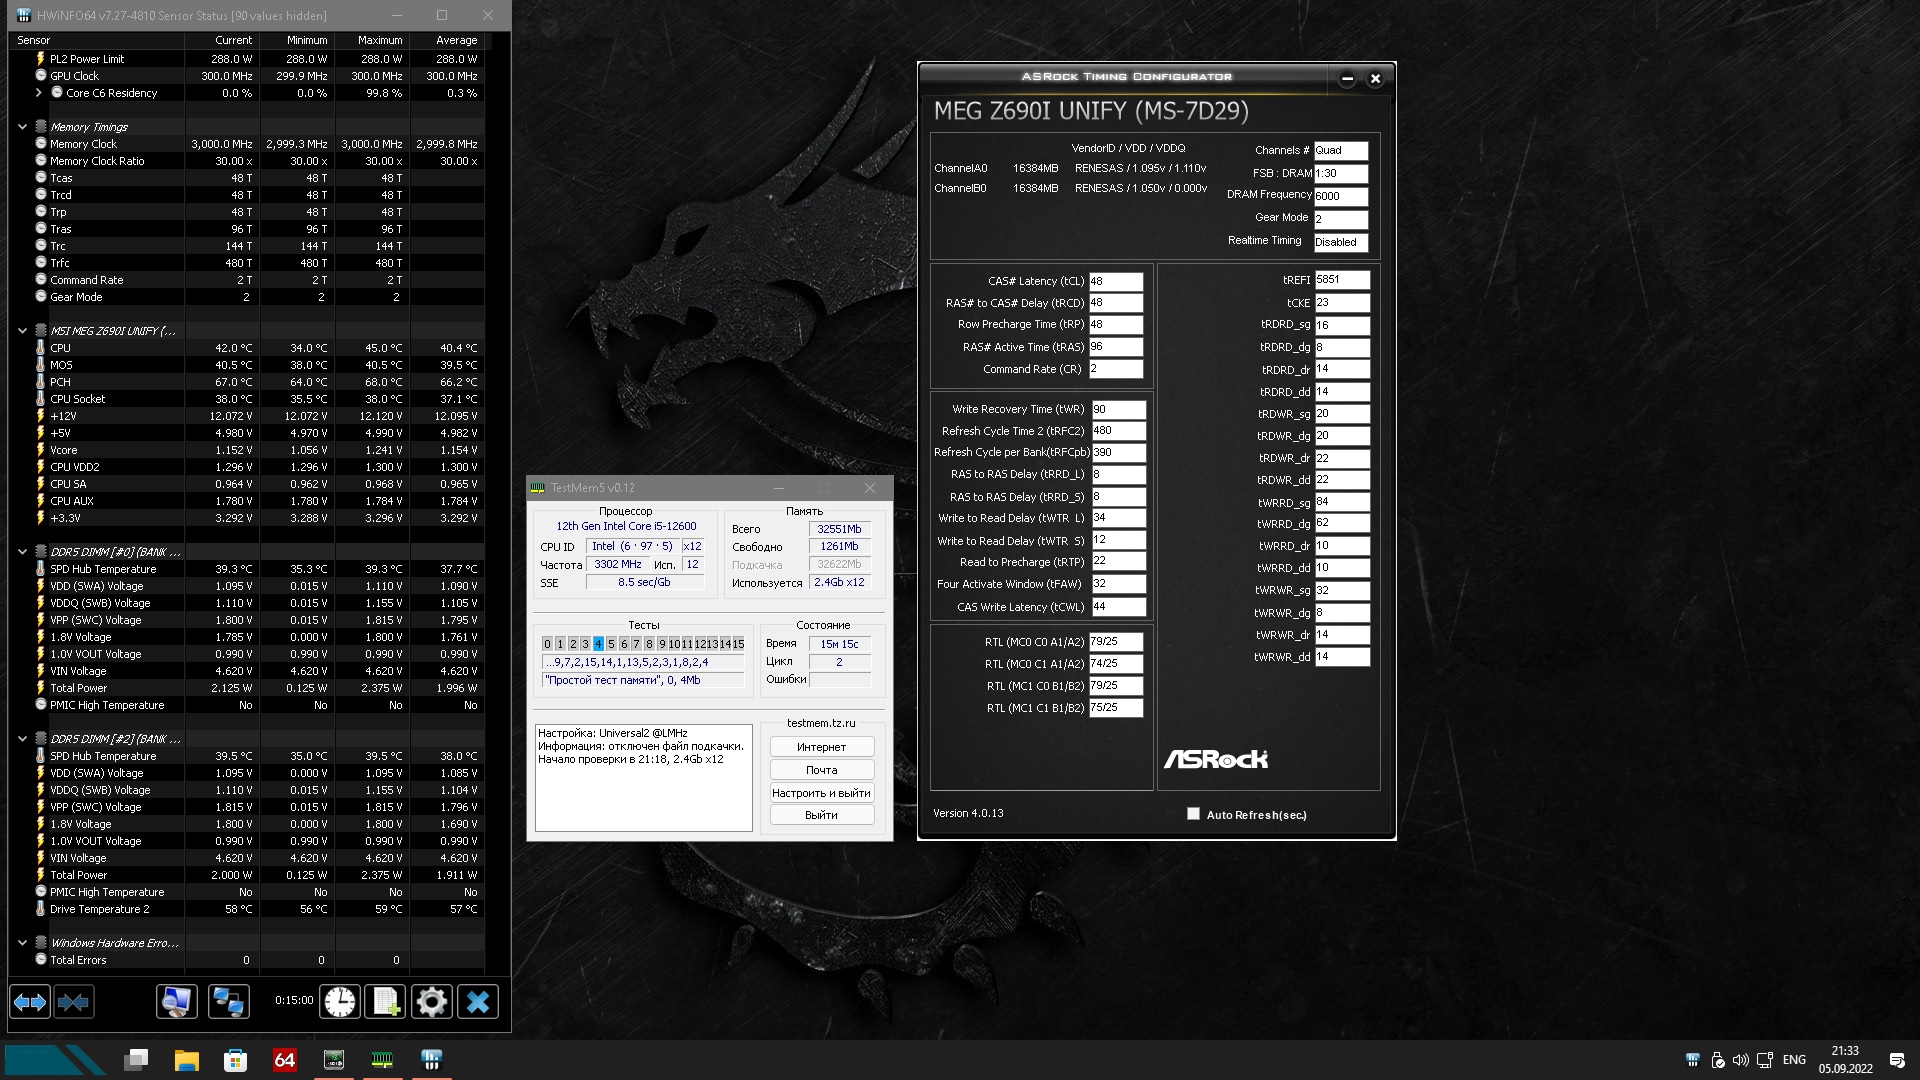This screenshot has width=1920, height=1080.
Task: Collapse the MSI MEG Z690I UNIFY group
Action: coord(22,331)
